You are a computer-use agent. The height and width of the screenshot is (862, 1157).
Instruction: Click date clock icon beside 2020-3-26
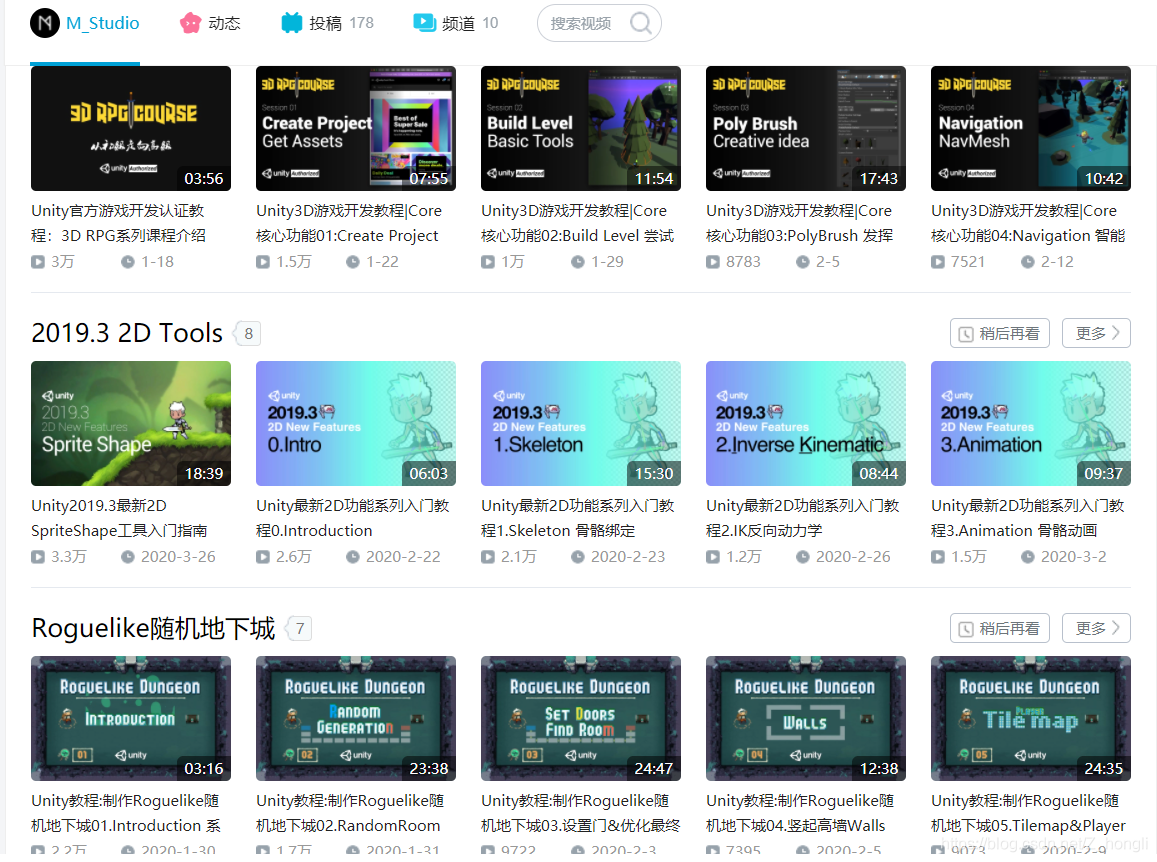(x=128, y=557)
